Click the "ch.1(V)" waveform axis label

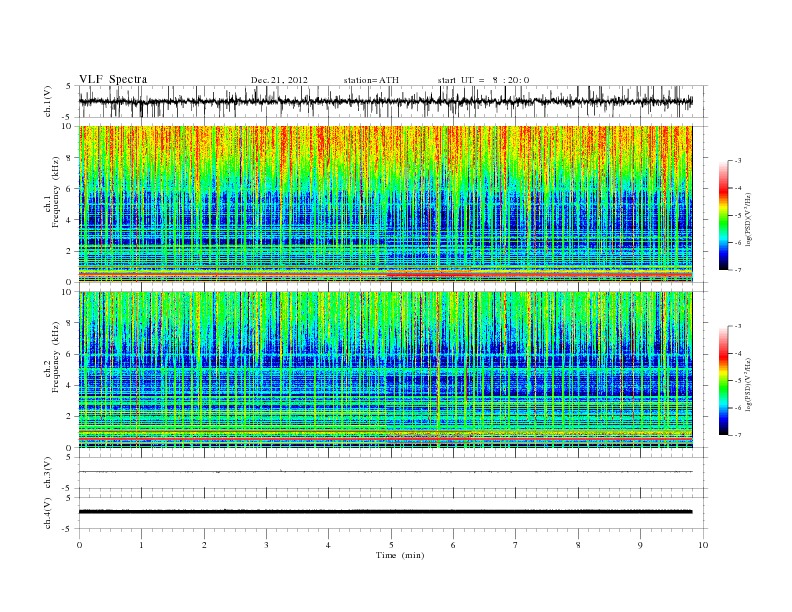(x=48, y=101)
